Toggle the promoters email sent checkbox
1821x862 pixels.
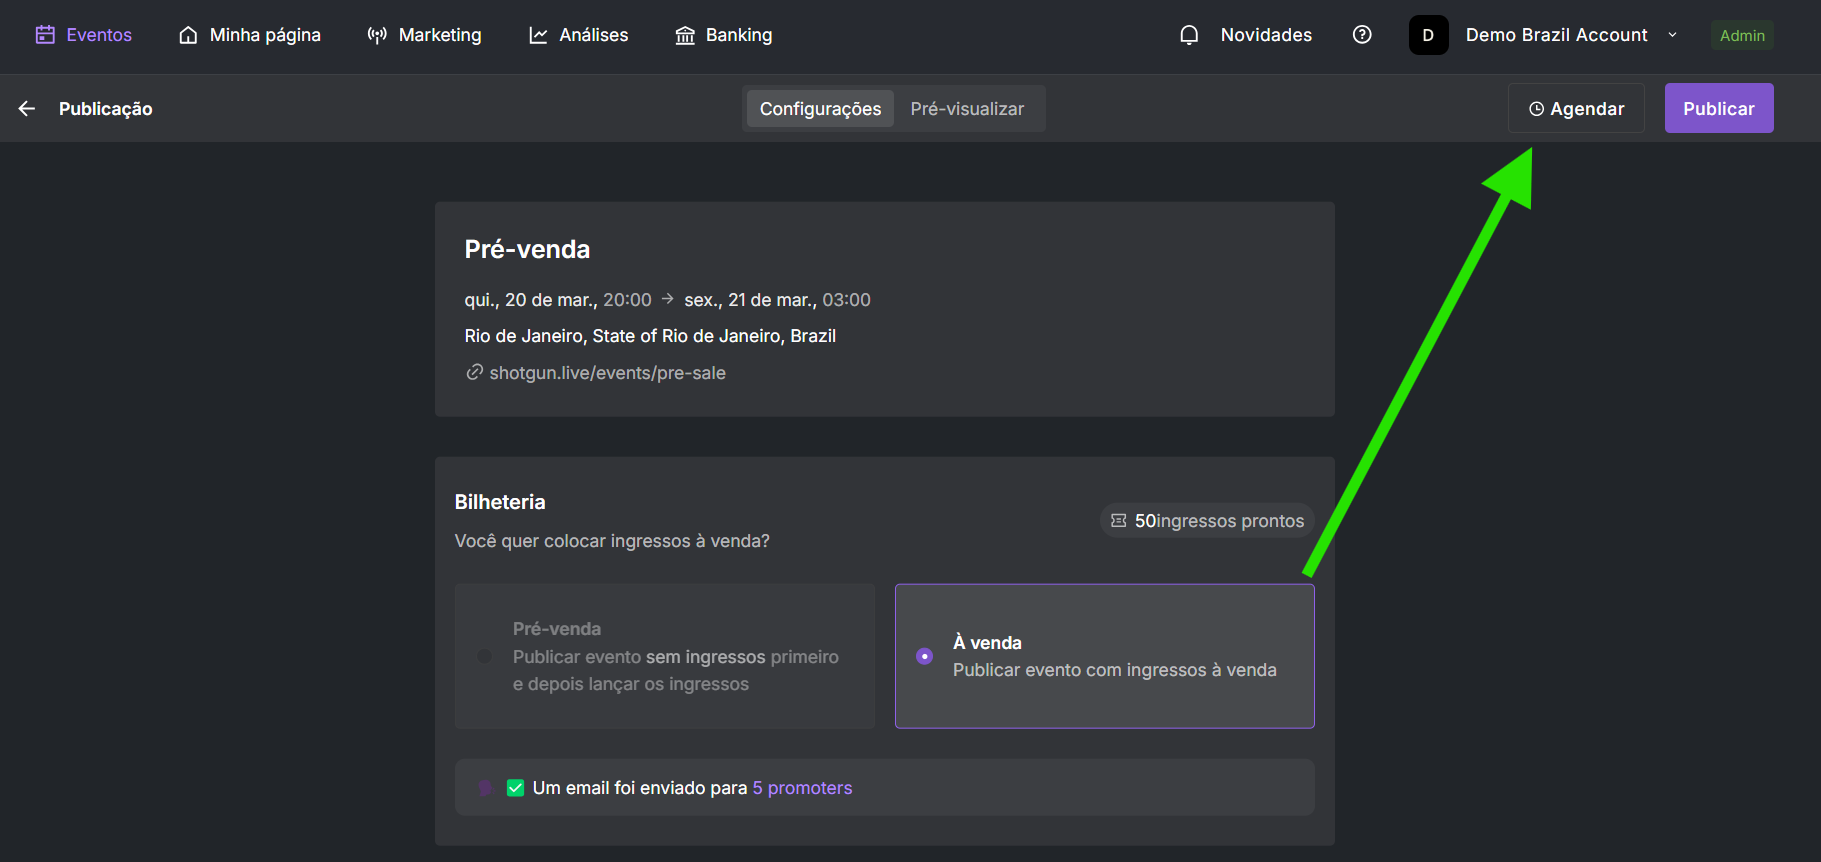pos(515,788)
